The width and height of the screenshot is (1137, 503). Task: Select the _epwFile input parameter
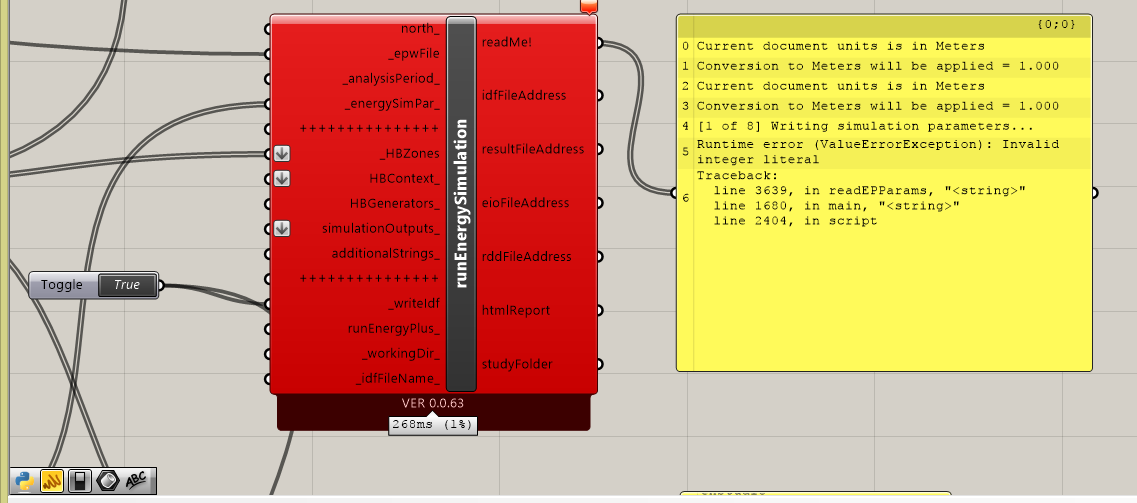coord(413,53)
